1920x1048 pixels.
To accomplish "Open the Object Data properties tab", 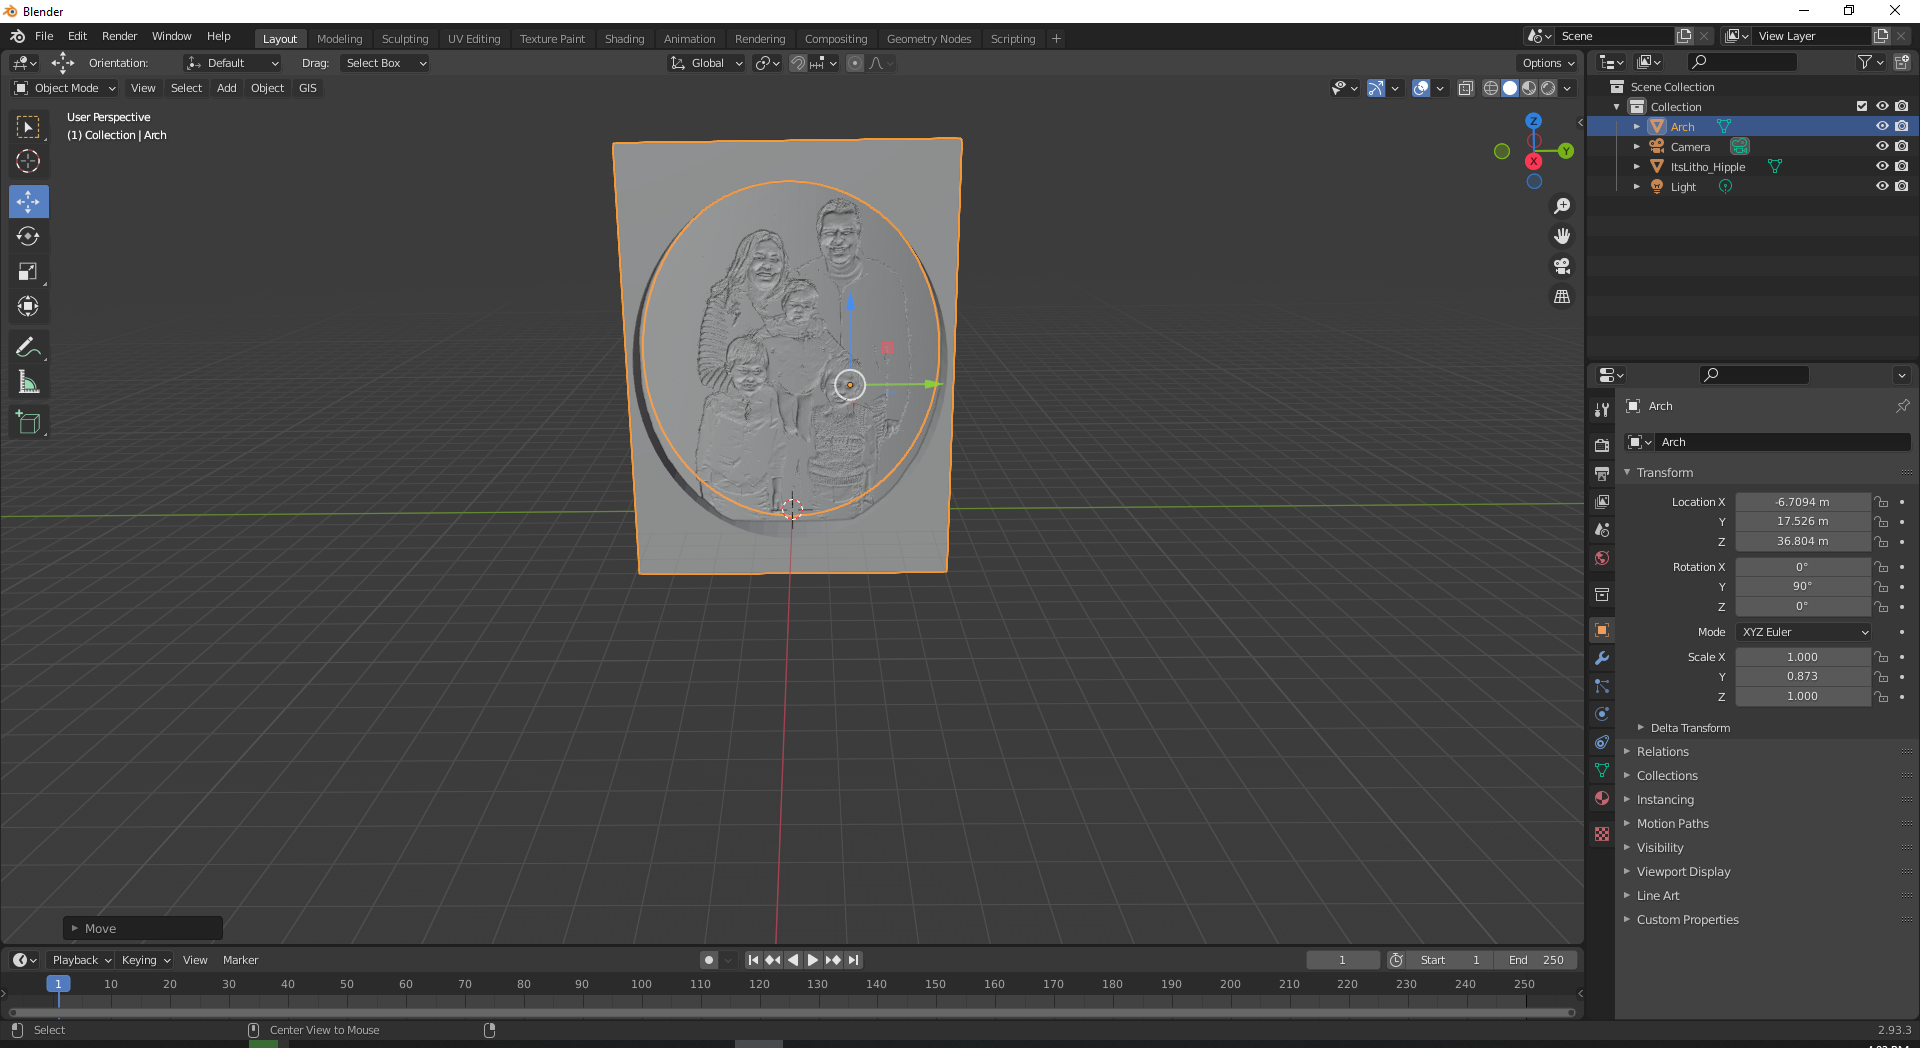I will click(1602, 770).
